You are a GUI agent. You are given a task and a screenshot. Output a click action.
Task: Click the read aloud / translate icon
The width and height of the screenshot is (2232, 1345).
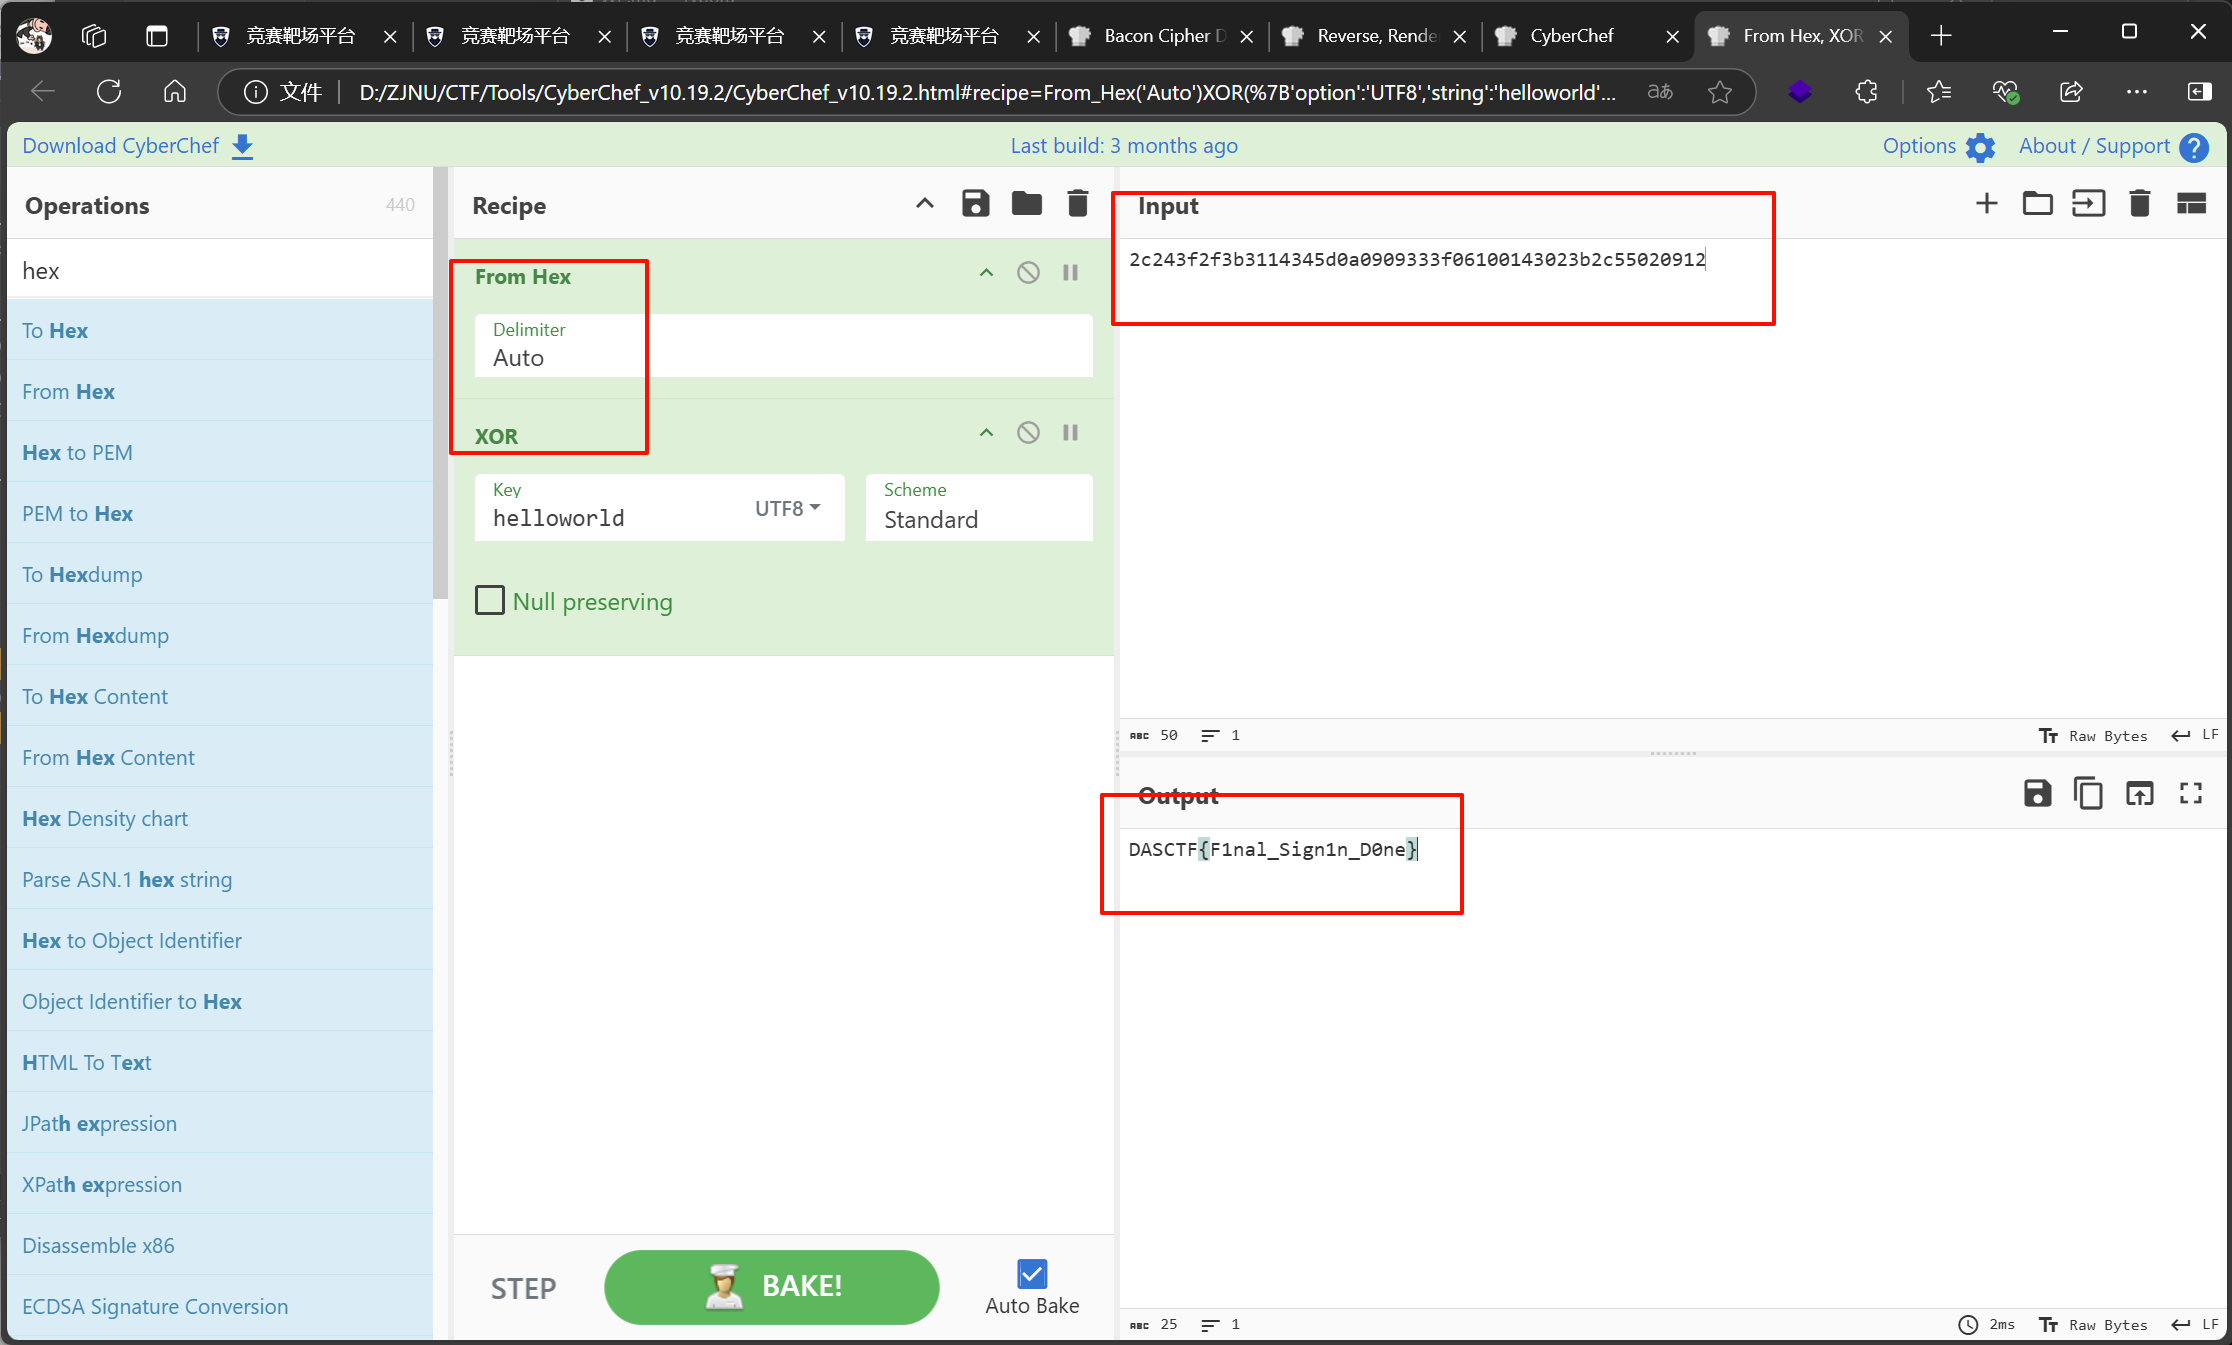point(1660,92)
